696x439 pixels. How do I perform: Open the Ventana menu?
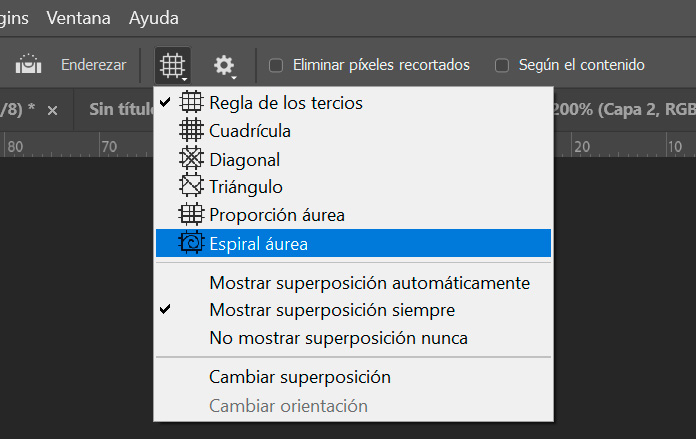coord(79,18)
